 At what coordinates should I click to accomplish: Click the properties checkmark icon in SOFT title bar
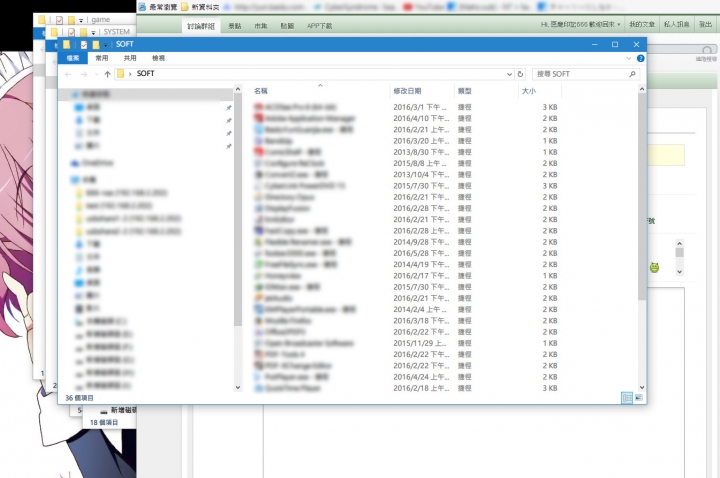tap(84, 45)
